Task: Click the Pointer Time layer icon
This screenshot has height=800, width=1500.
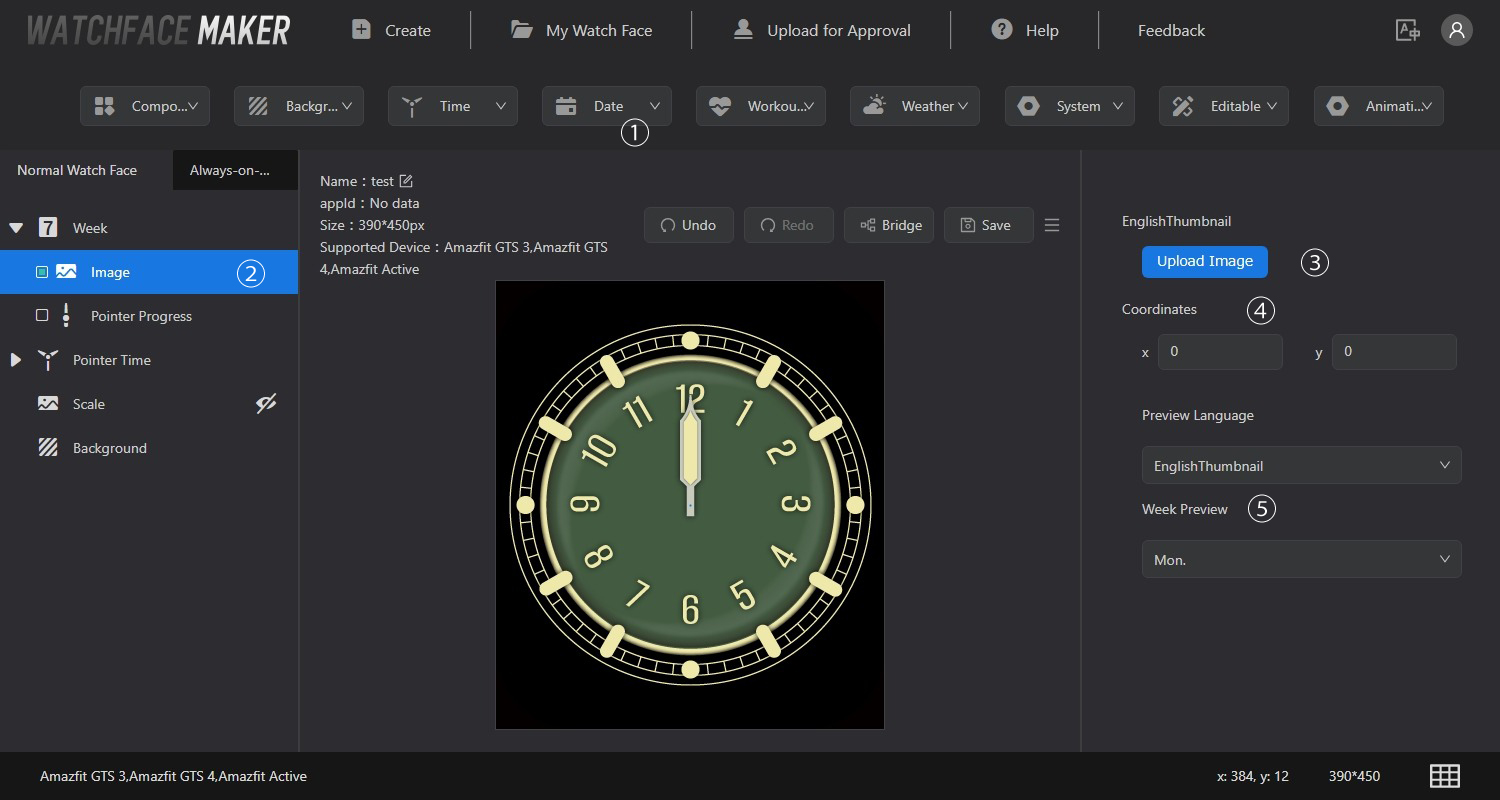Action: coord(48,360)
